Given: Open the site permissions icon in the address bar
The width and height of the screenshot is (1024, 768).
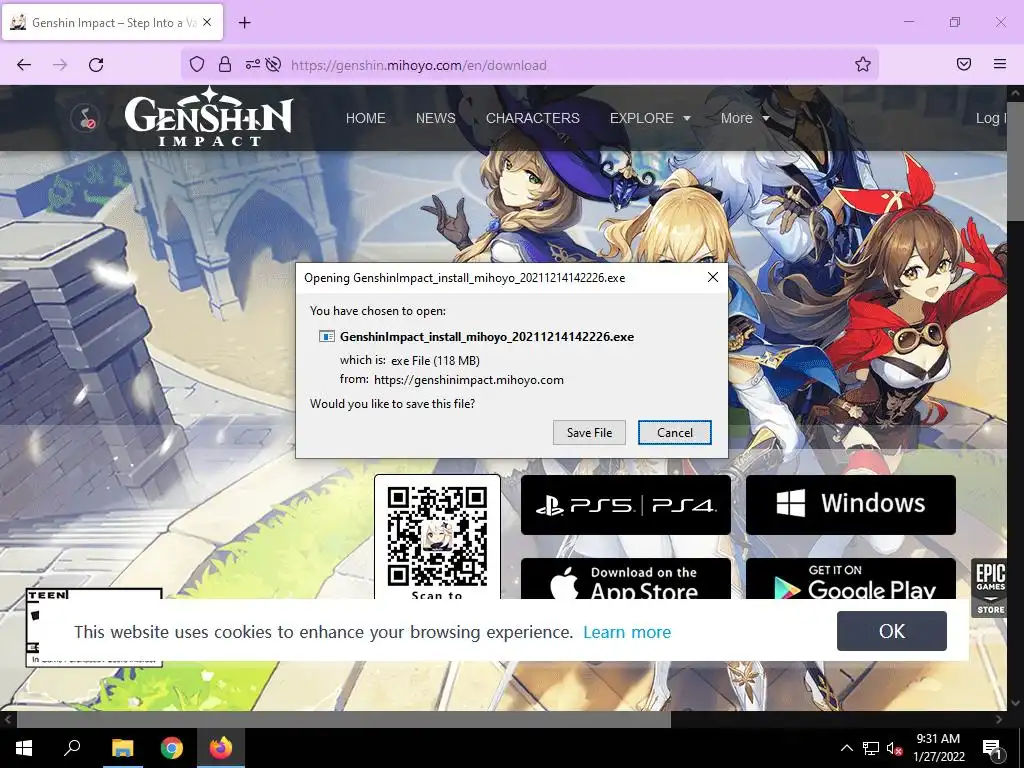Looking at the screenshot, I should coord(253,64).
